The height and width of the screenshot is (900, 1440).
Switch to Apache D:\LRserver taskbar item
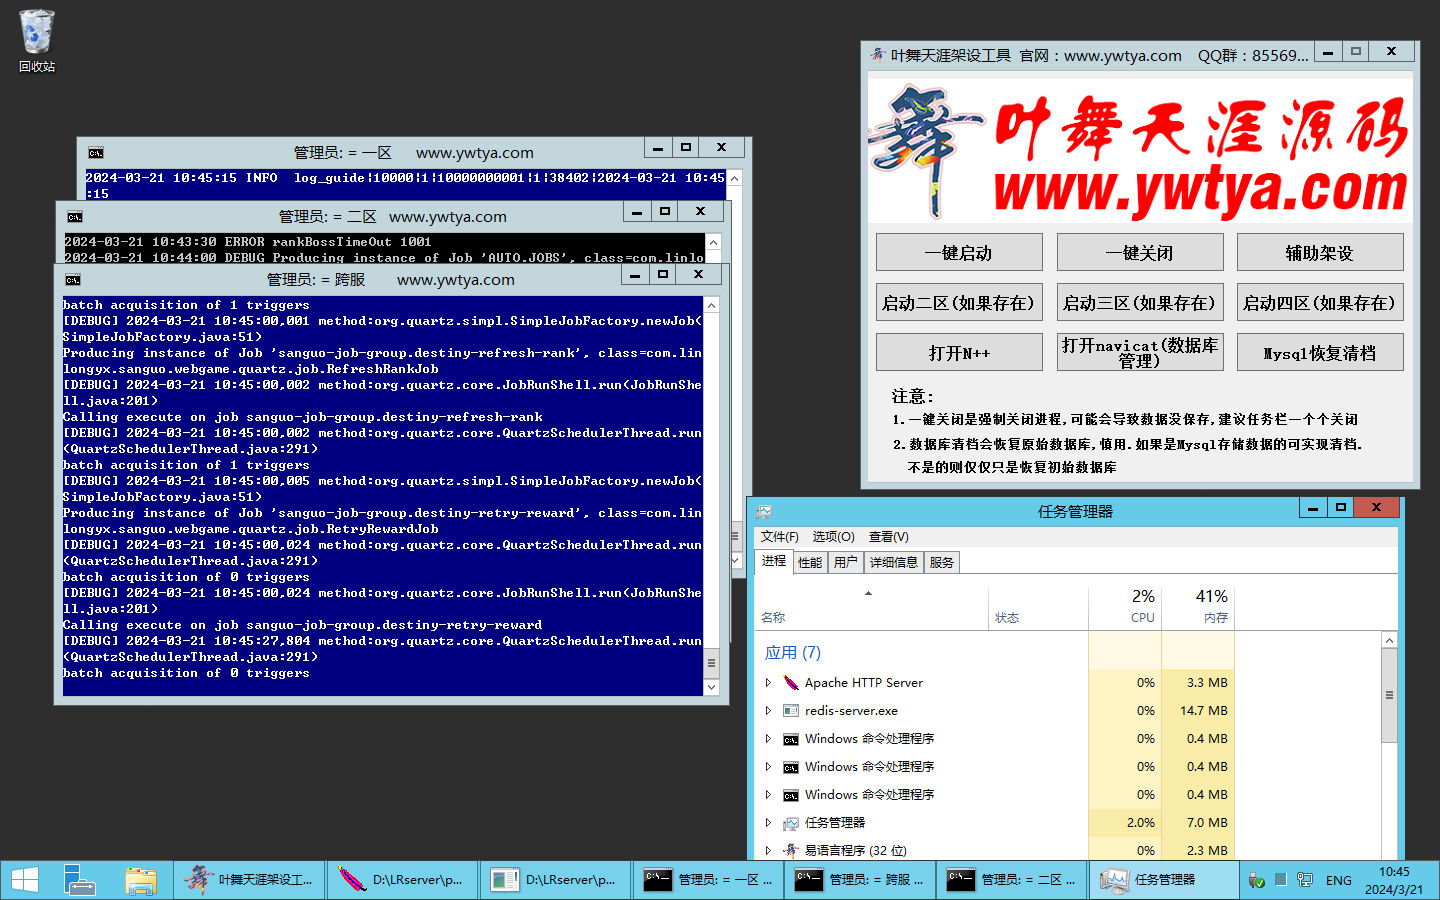coord(402,880)
